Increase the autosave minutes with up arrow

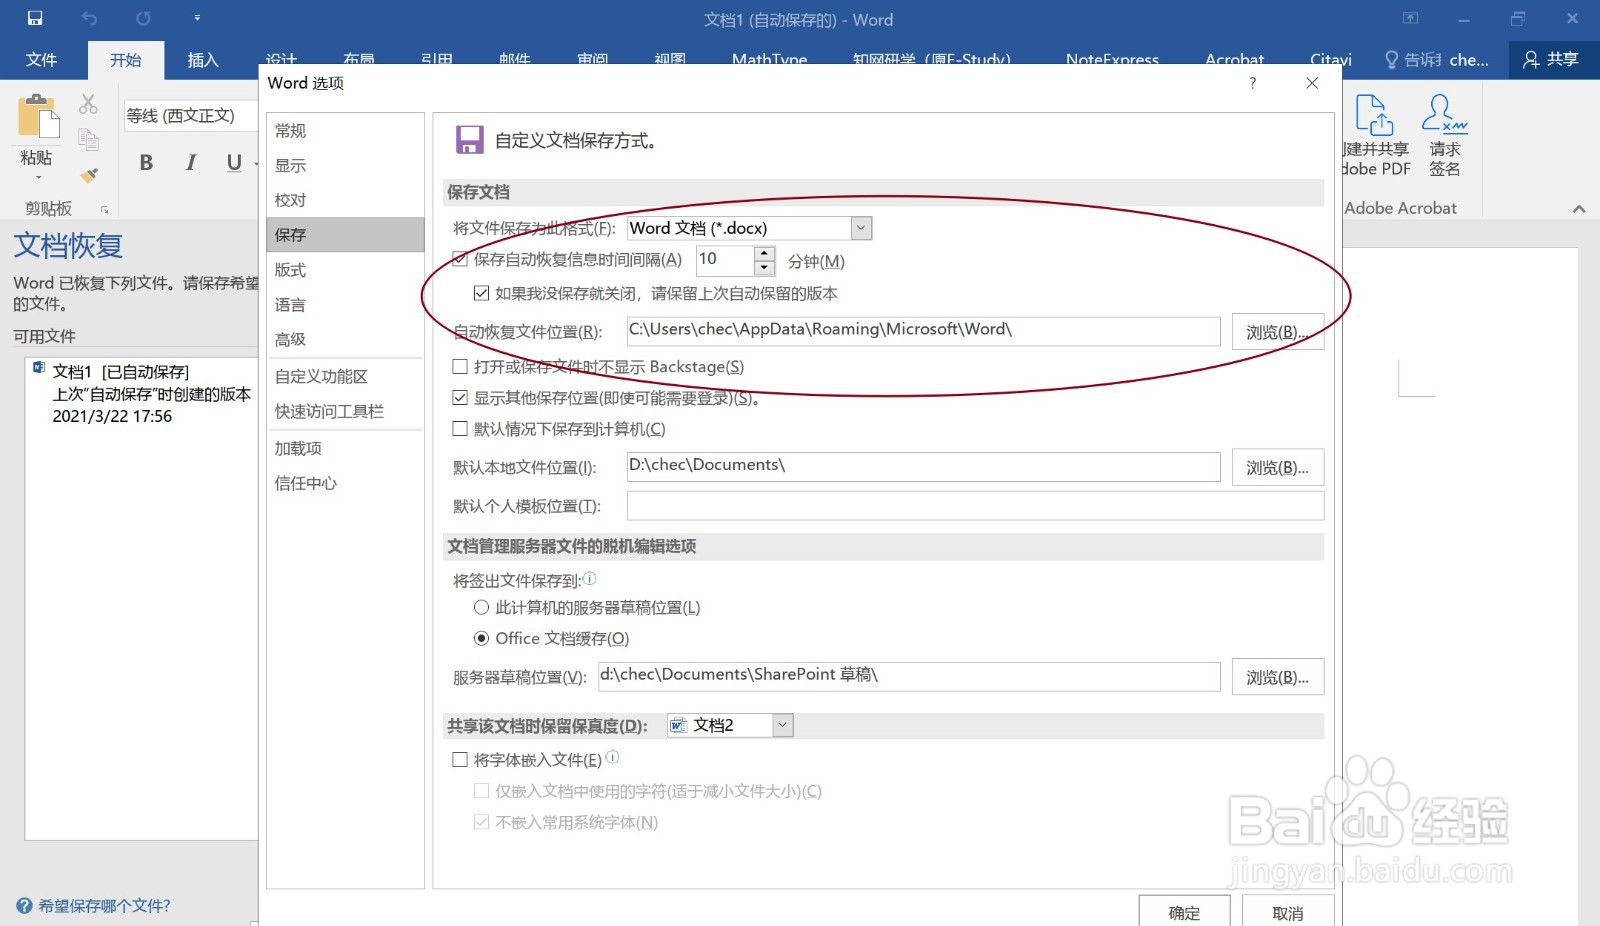pyautogui.click(x=765, y=254)
